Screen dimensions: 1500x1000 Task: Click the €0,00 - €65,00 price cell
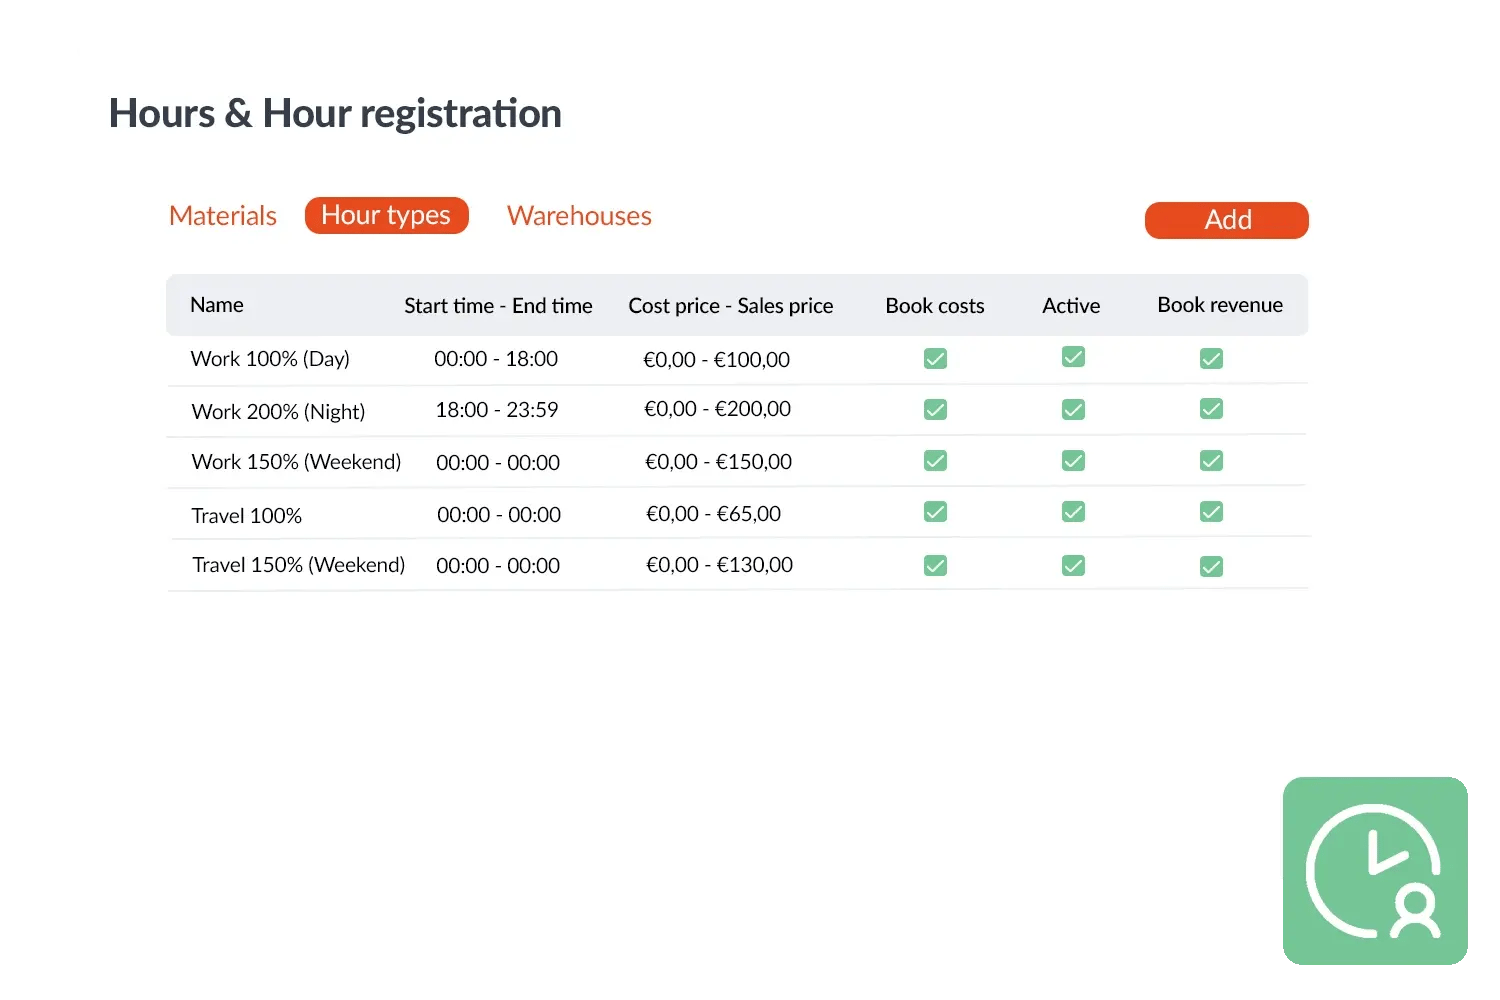(x=713, y=514)
